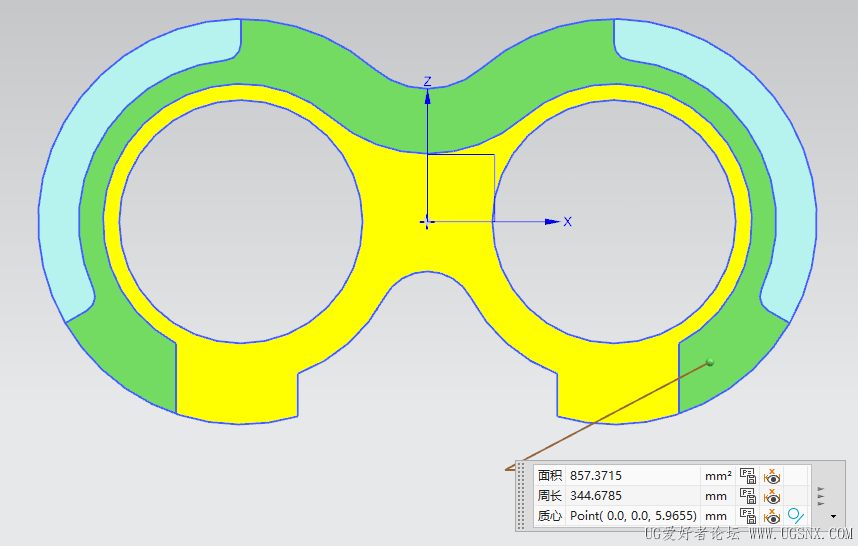Expand the measurement panel with triple arrows
The image size is (858, 546).
[x=821, y=496]
